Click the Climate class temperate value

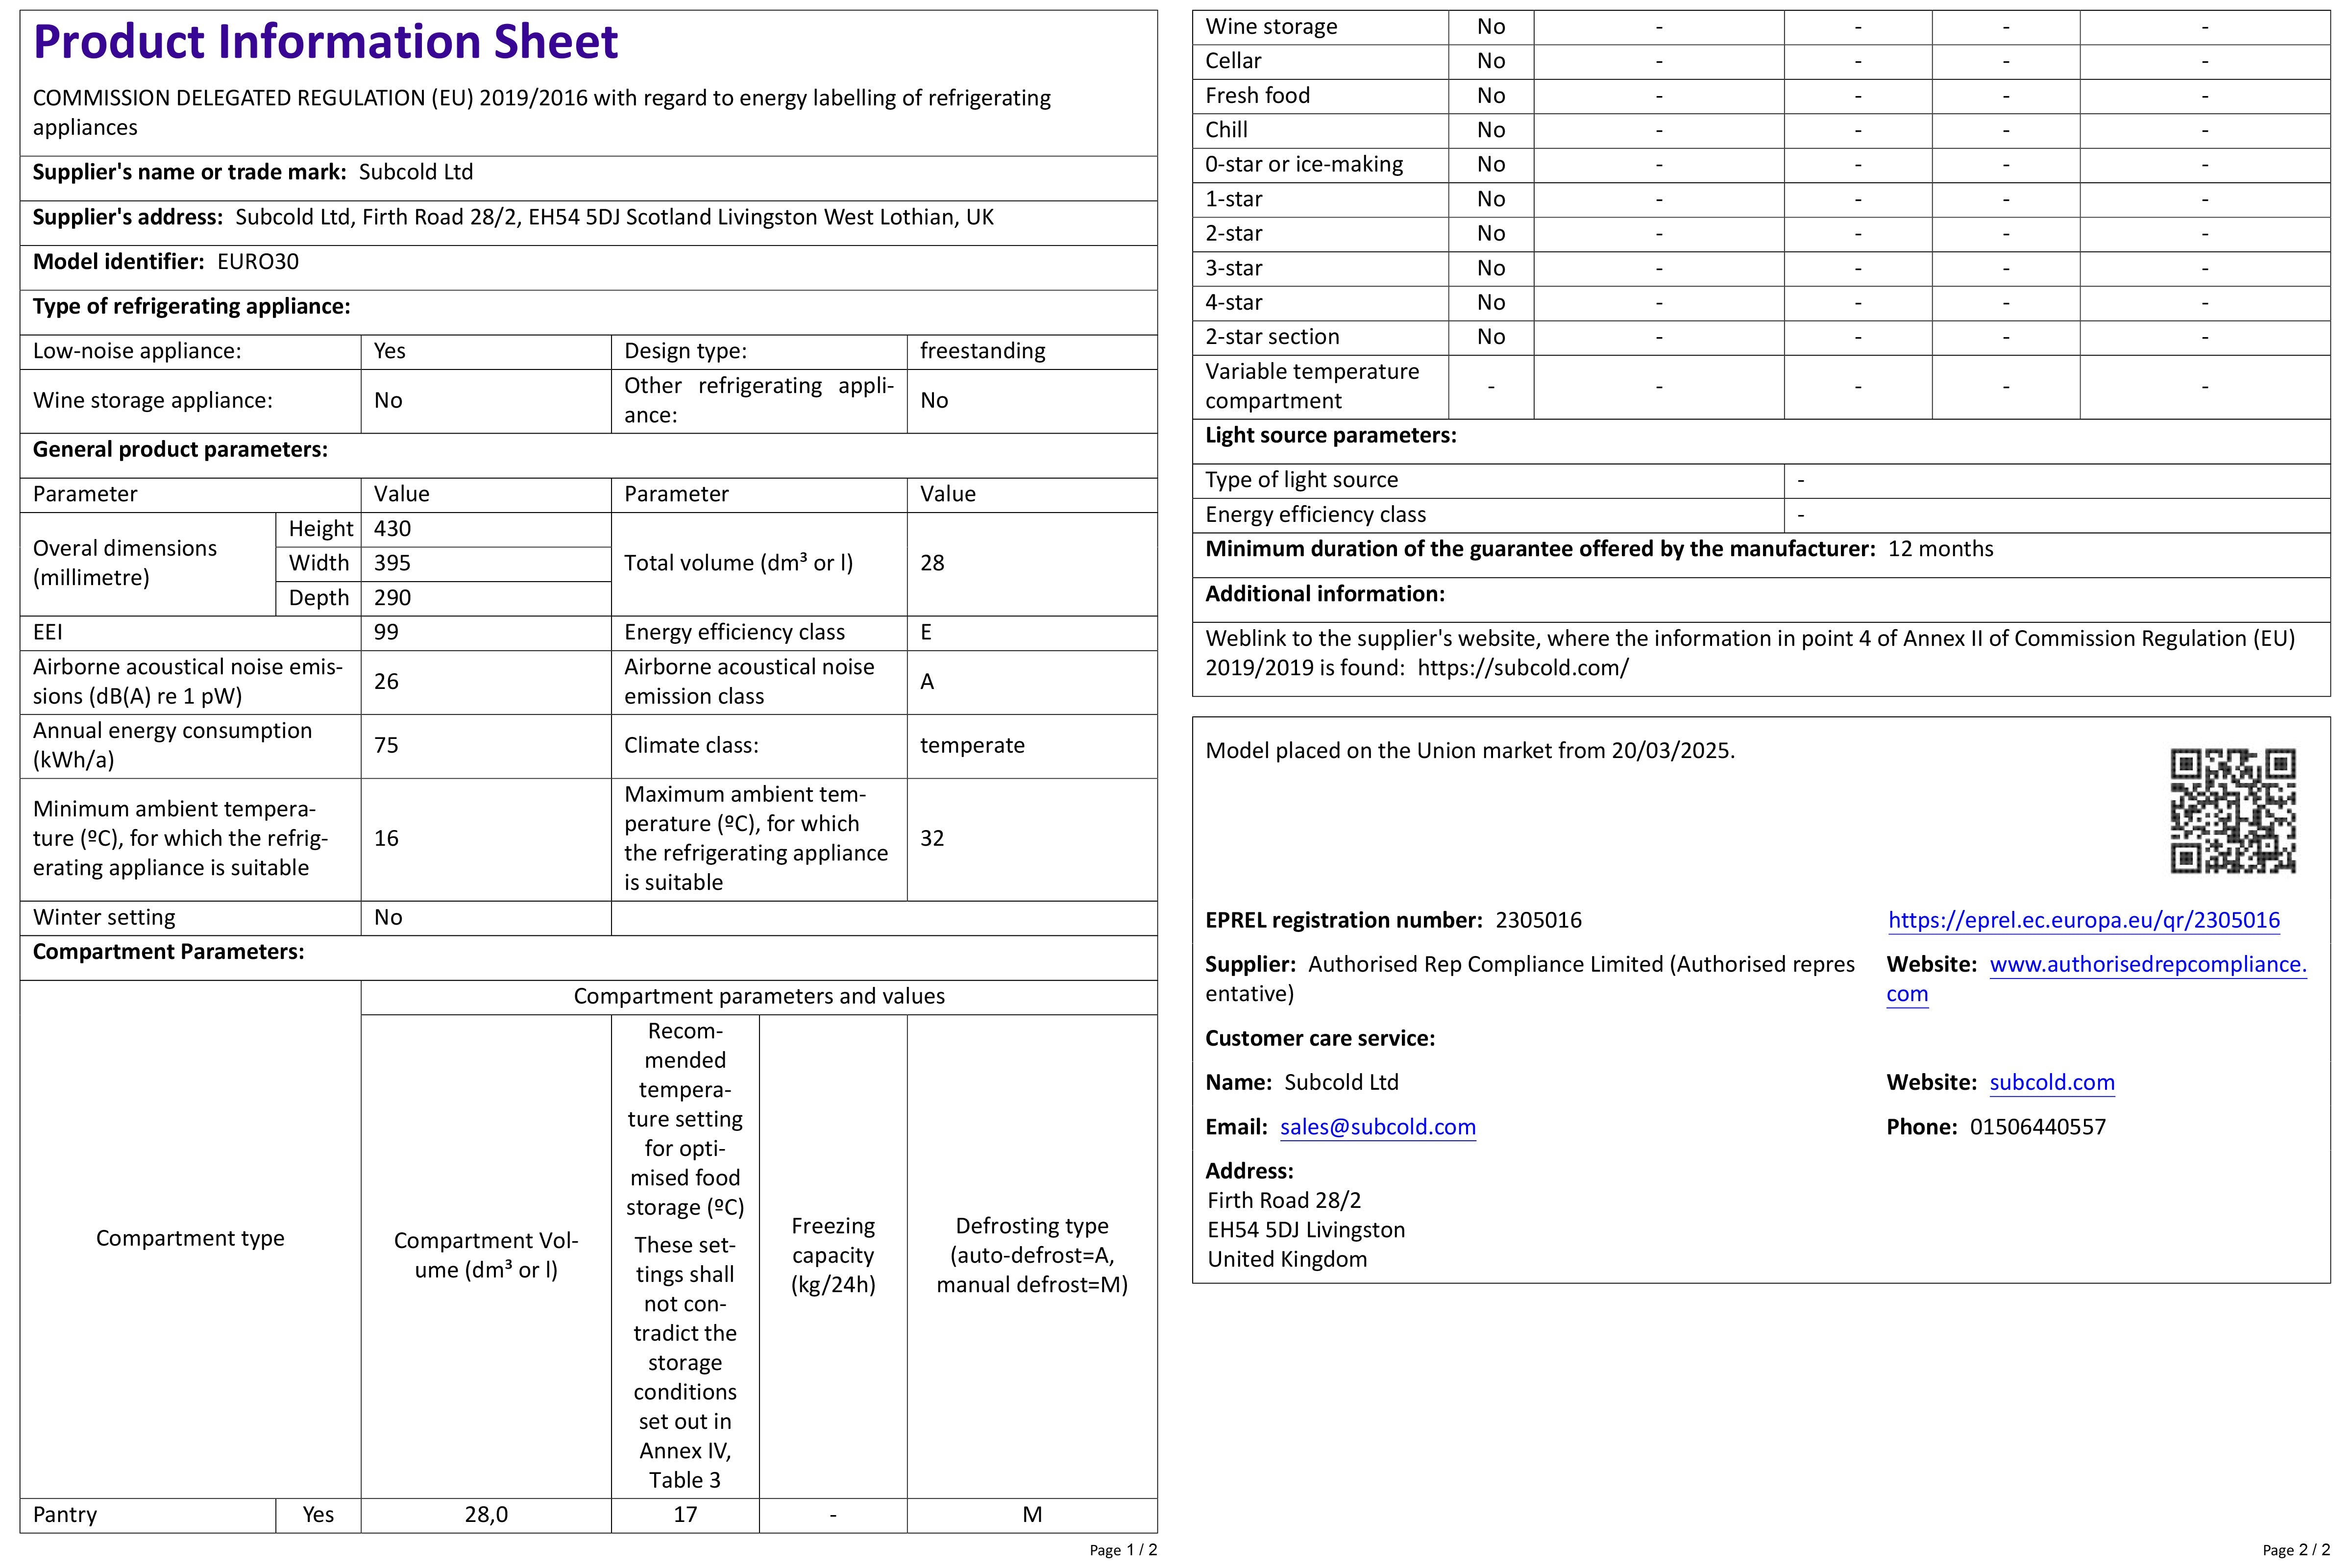(972, 745)
